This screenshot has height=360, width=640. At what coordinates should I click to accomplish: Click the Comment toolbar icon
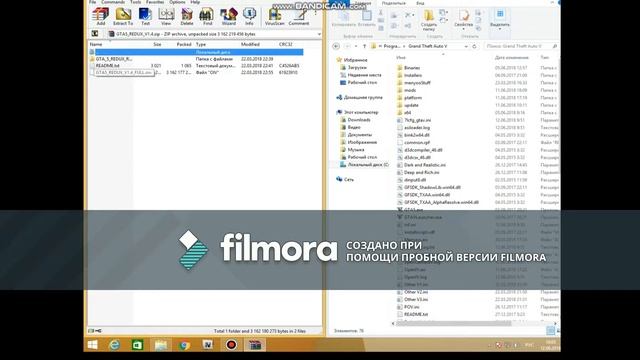pos(299,17)
